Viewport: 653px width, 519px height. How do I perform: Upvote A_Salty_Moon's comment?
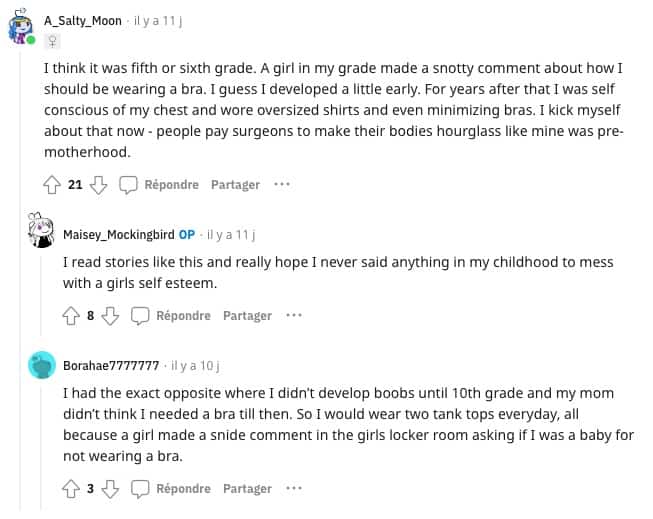point(52,185)
